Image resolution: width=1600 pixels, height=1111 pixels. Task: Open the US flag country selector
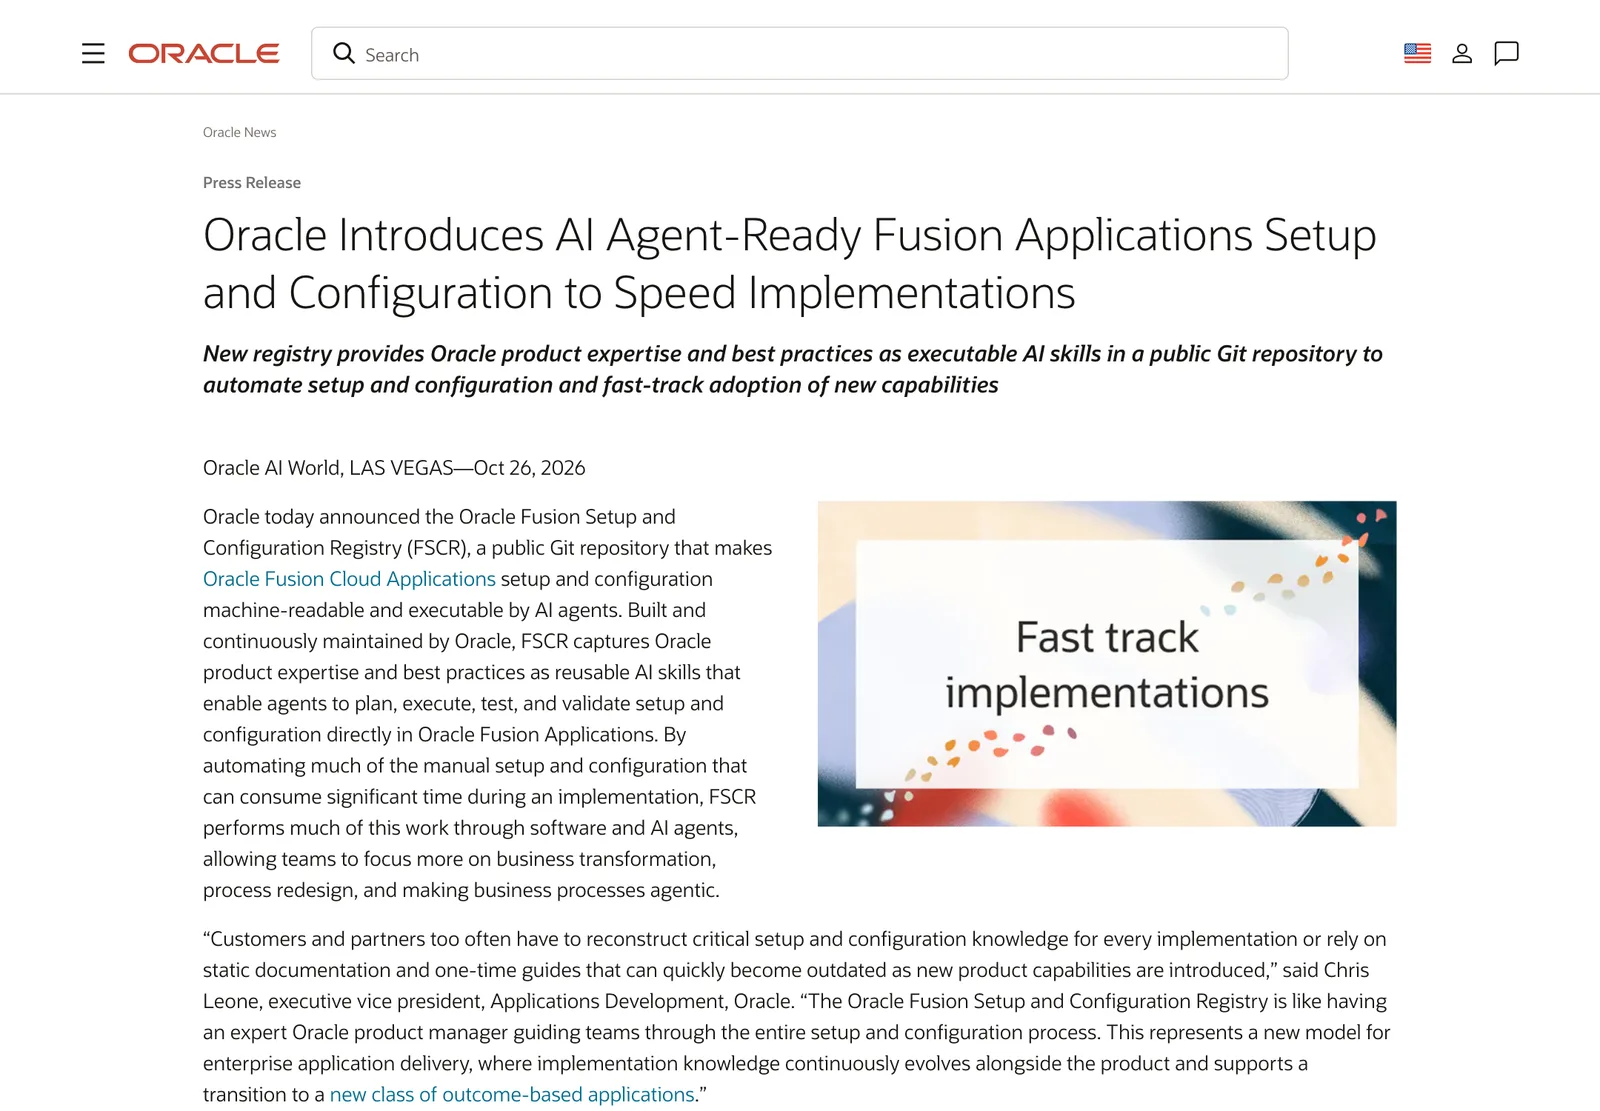[x=1417, y=53]
